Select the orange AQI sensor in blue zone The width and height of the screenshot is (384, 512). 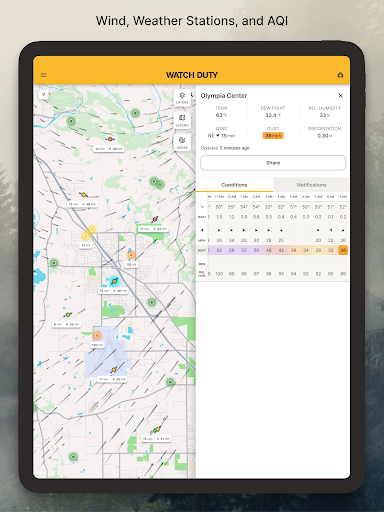[97, 335]
